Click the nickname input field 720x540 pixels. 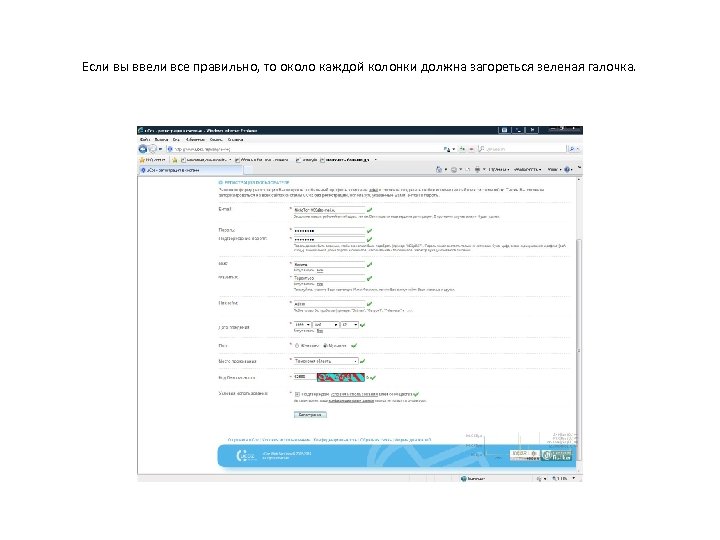329,304
